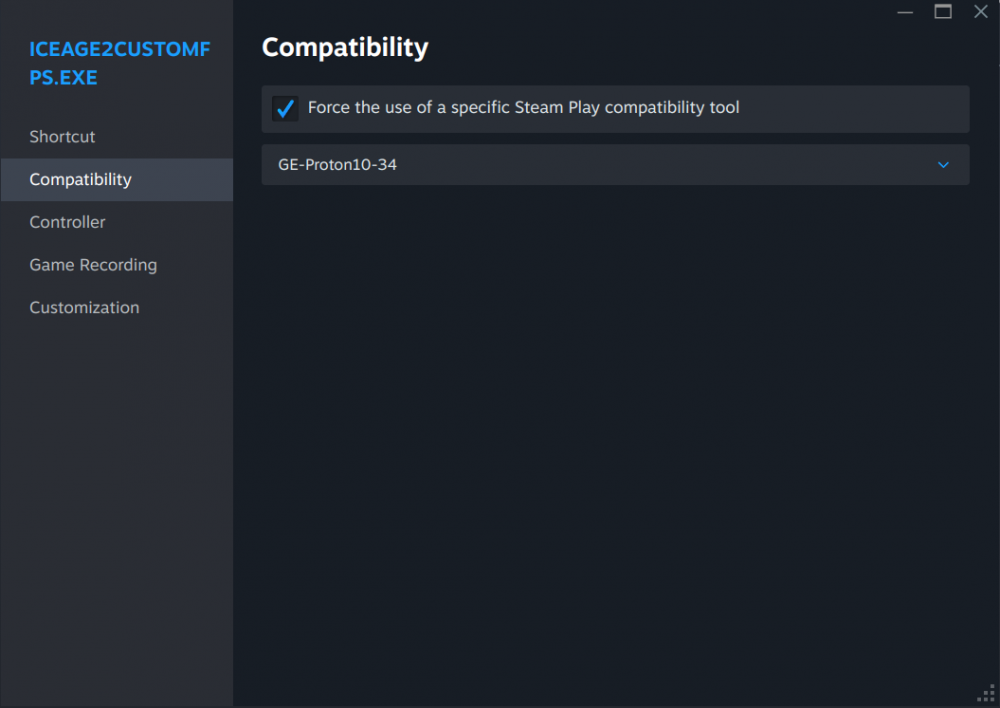Click the maximize square icon

pyautogui.click(x=942, y=12)
